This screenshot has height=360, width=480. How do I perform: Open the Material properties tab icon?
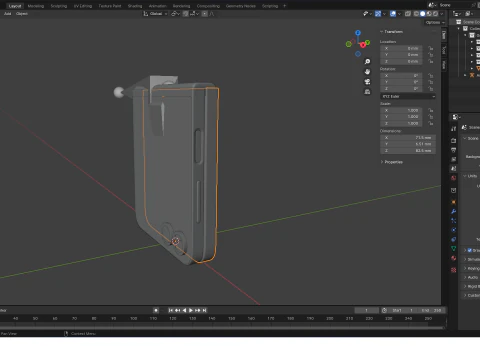tap(453, 258)
